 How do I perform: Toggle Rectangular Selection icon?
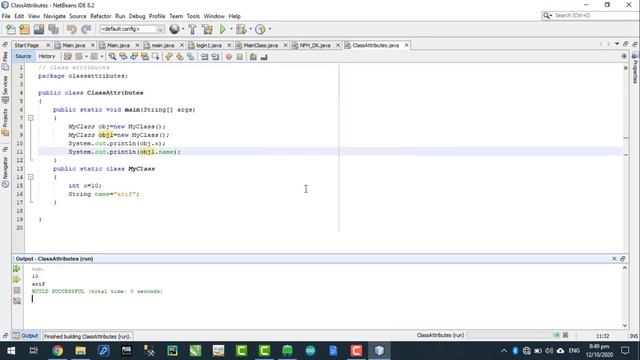pyautogui.click(x=156, y=57)
